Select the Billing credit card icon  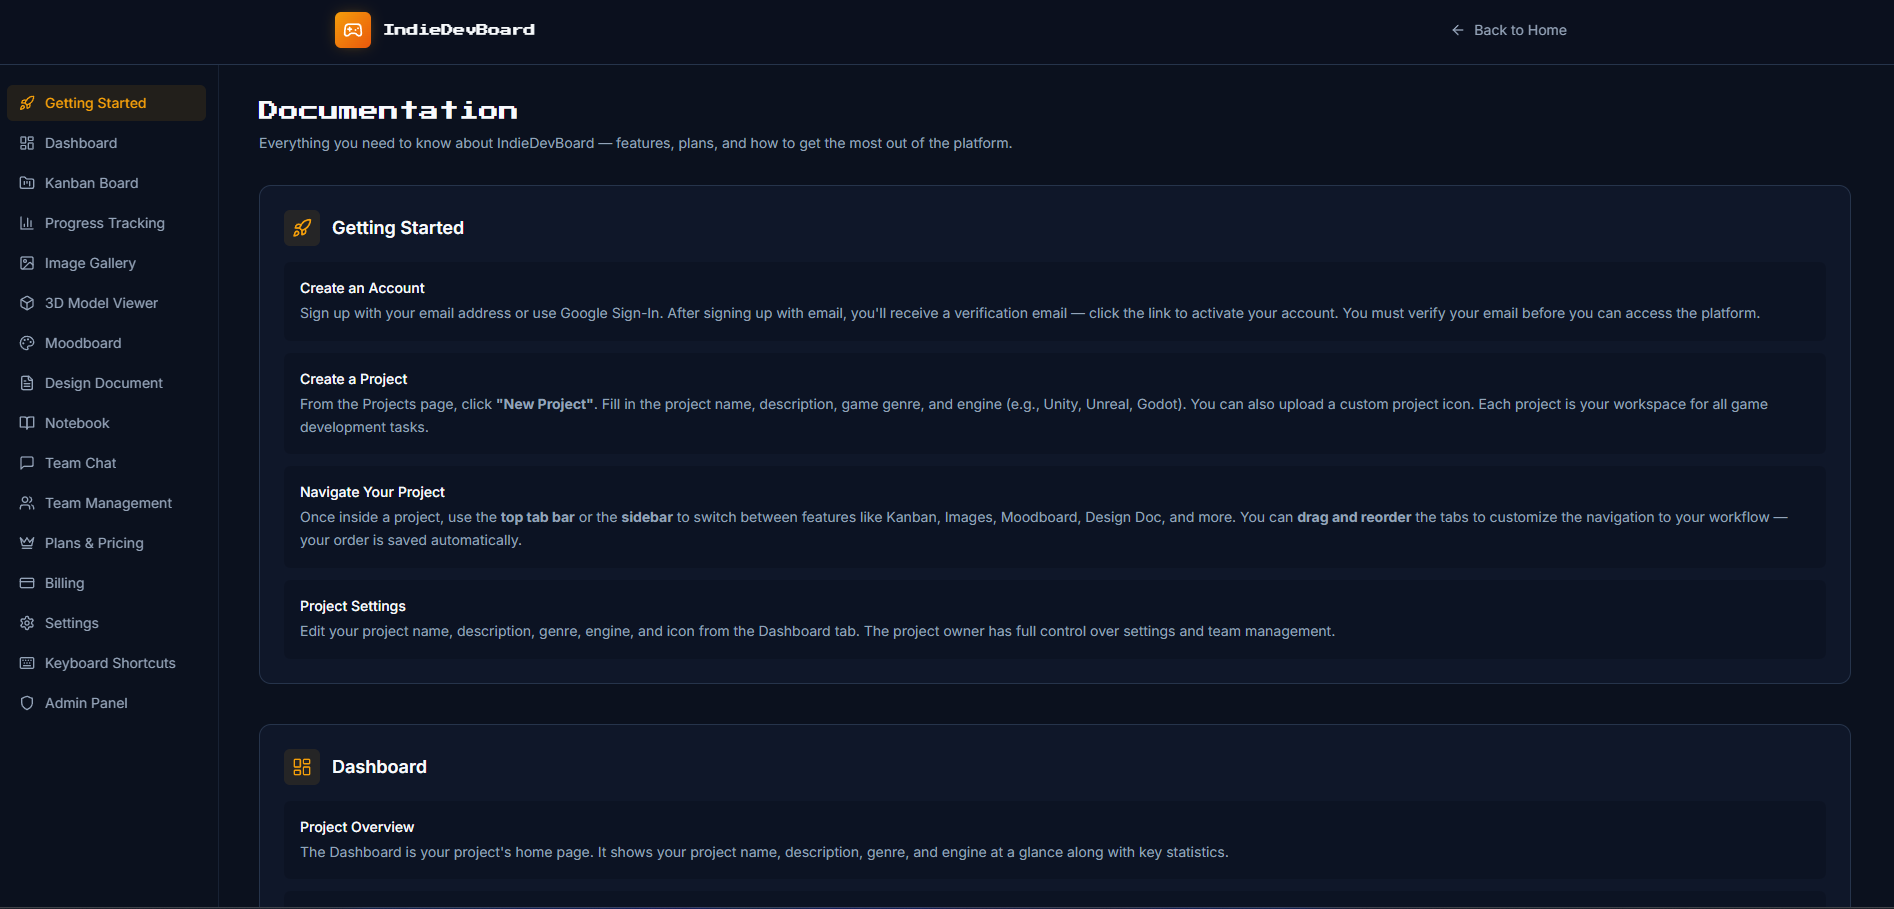[x=26, y=583]
